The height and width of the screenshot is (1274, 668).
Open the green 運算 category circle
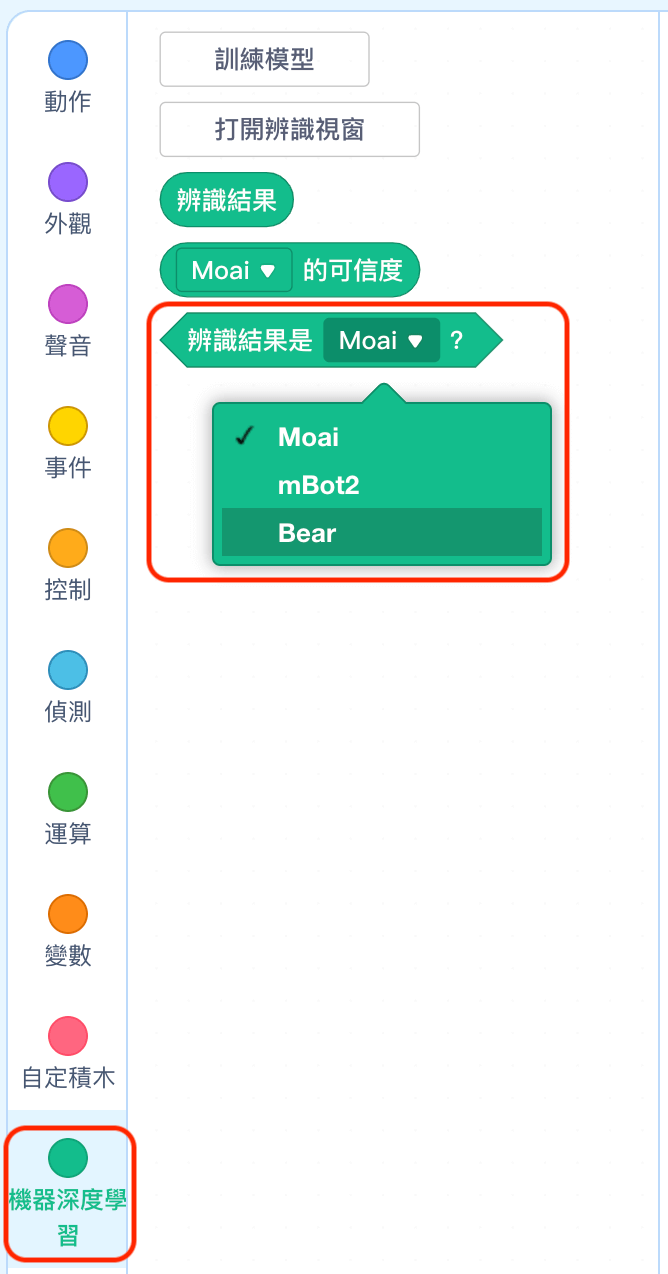(68, 793)
